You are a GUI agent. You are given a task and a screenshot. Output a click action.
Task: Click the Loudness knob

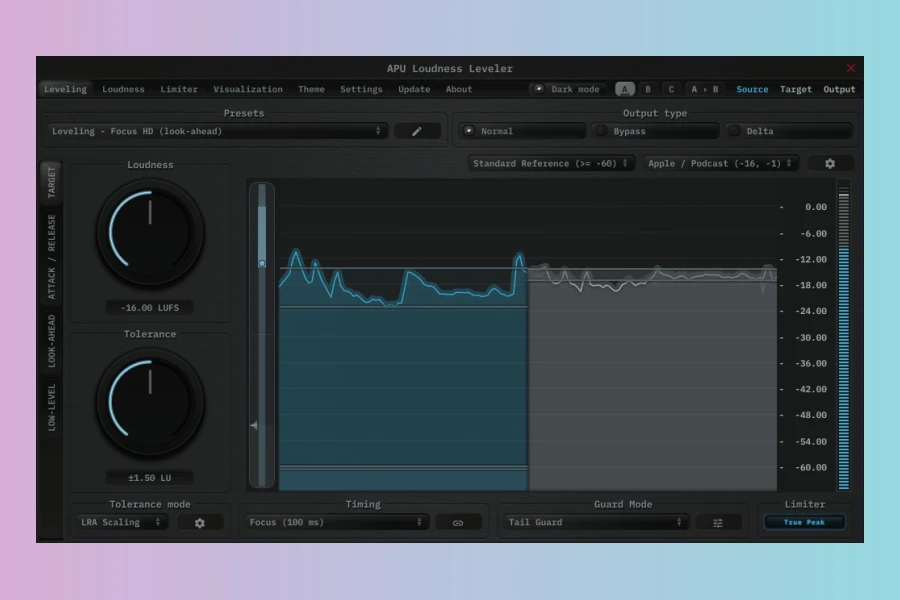tap(150, 231)
